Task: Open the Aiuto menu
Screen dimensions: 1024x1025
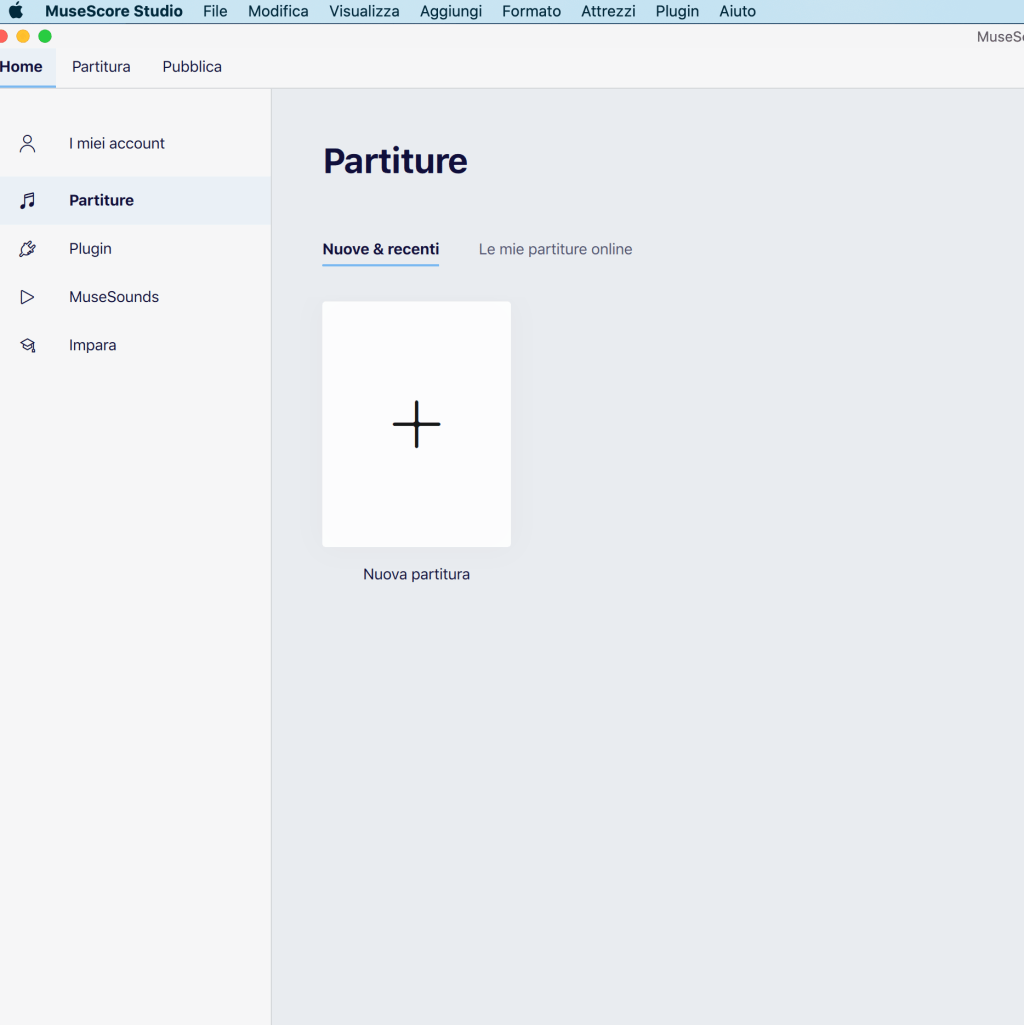Action: [x=737, y=12]
